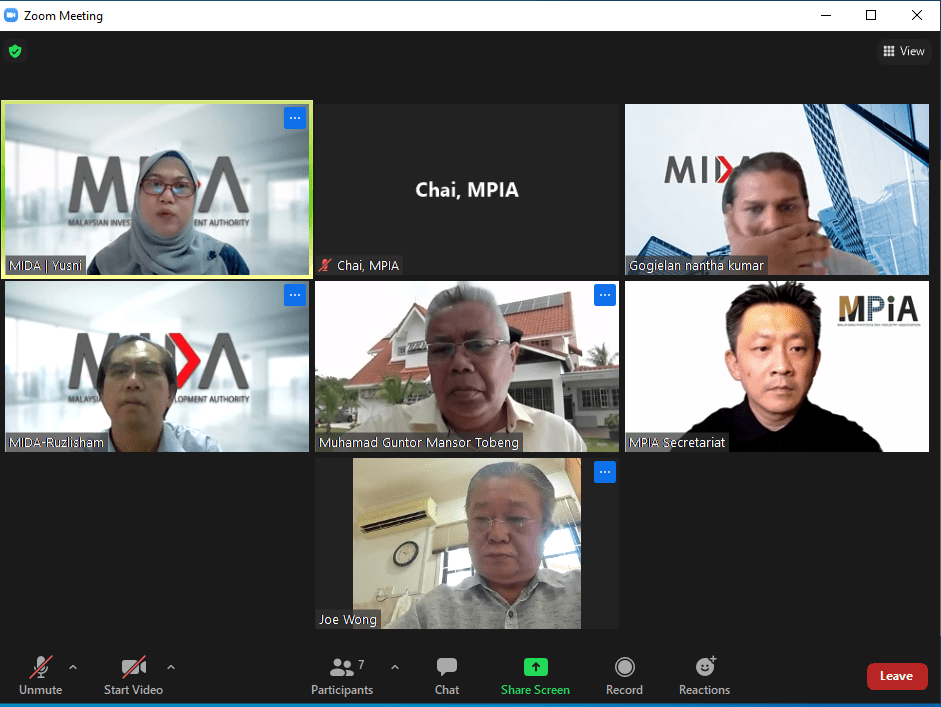
Task: Select the MPIA Secretariat video tile
Action: coord(777,366)
